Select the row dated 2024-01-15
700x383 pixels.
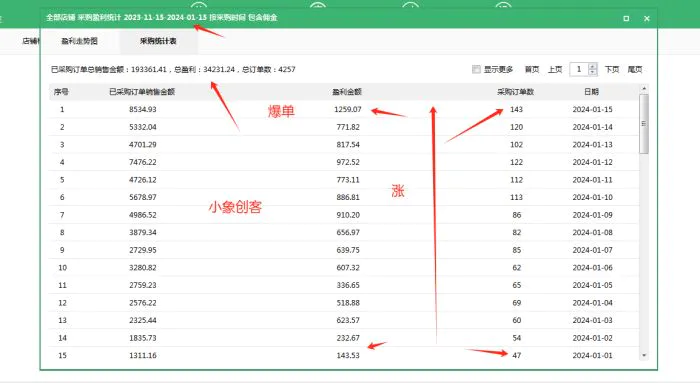(x=344, y=109)
